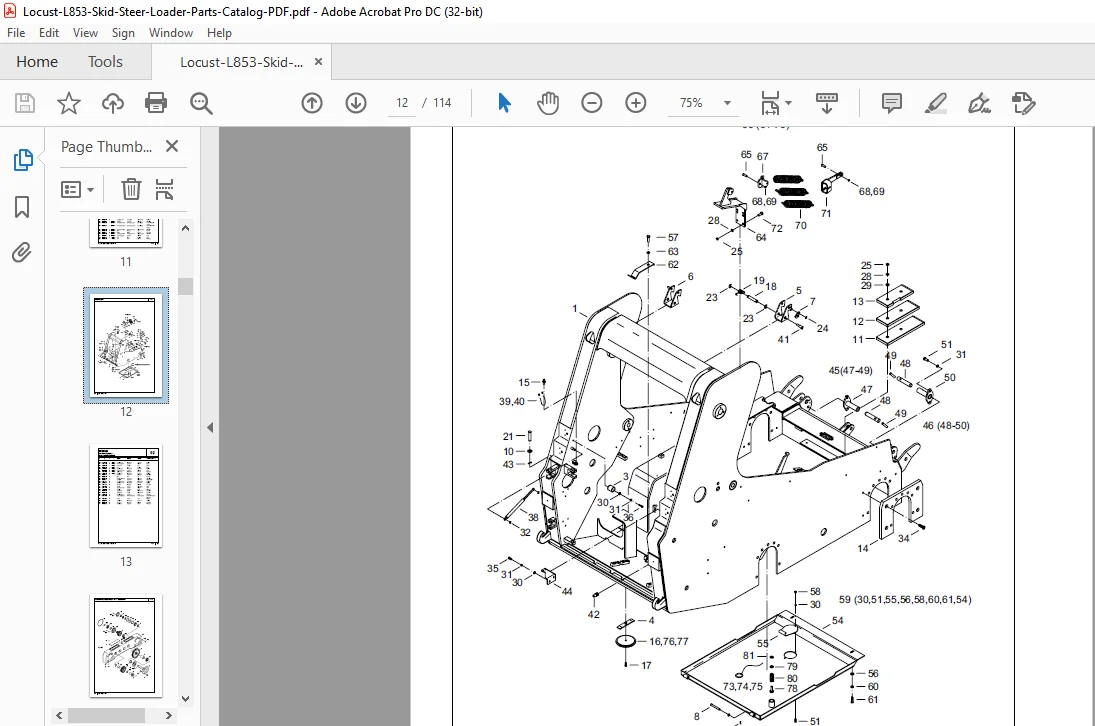Select the arrow Selection tool
This screenshot has width=1095, height=726.
(504, 103)
